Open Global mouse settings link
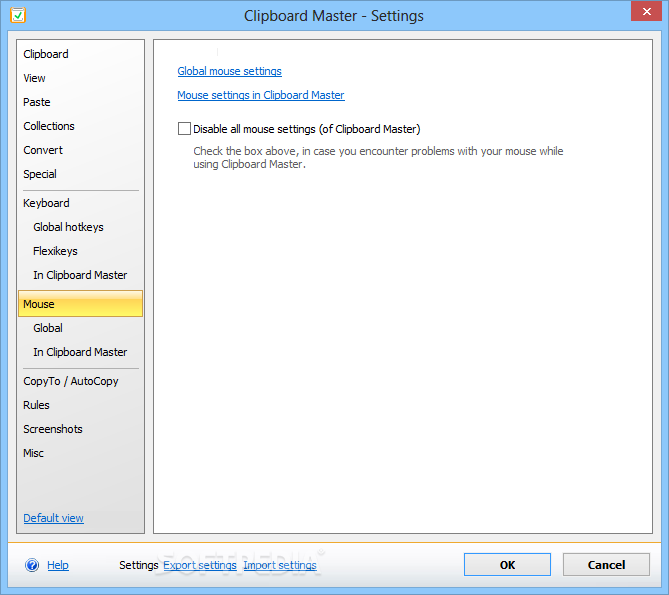 (230, 71)
